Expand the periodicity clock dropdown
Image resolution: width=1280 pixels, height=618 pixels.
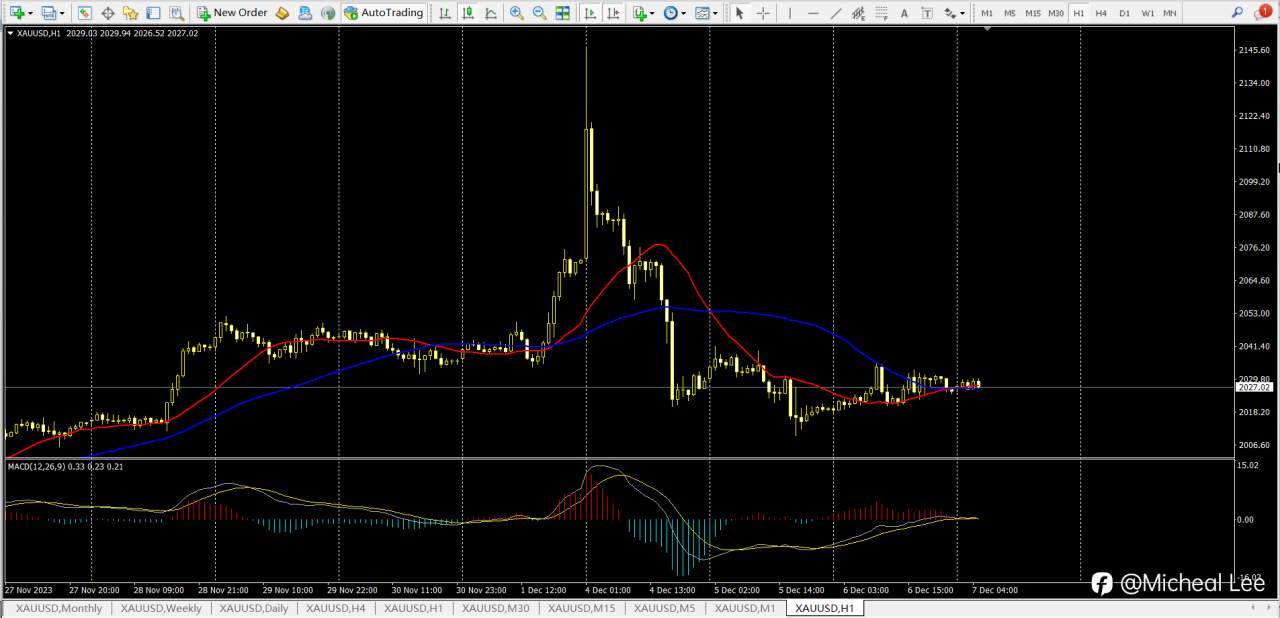(x=682, y=13)
